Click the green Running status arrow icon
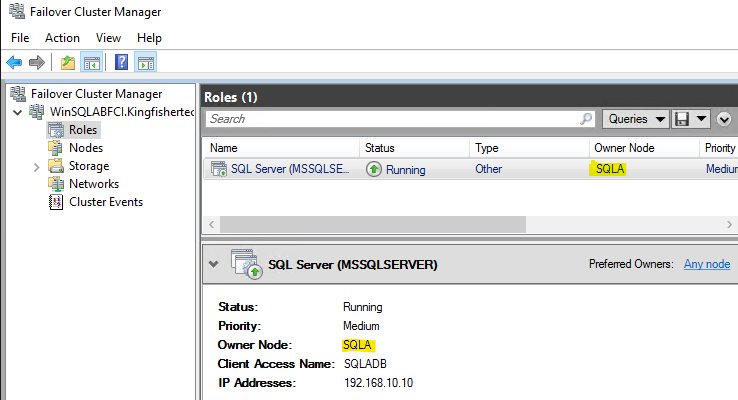Screen dimensions: 738x400 pyautogui.click(x=374, y=169)
